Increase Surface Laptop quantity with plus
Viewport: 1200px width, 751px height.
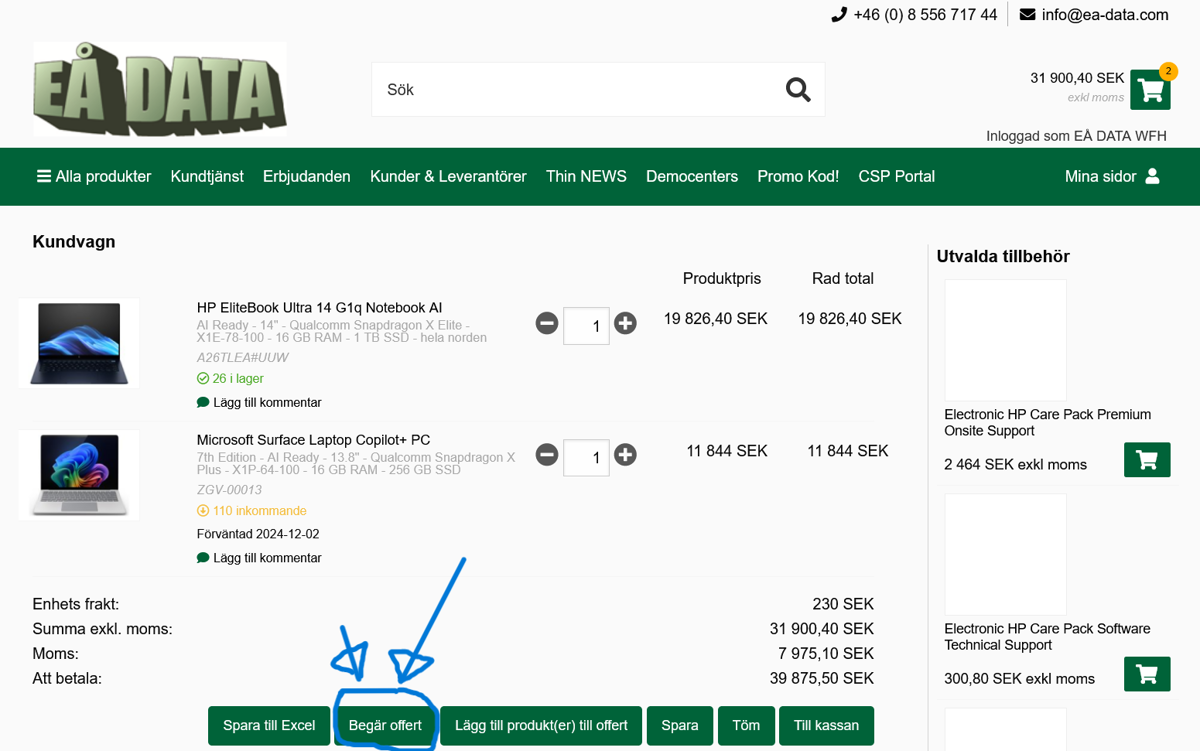tap(625, 455)
